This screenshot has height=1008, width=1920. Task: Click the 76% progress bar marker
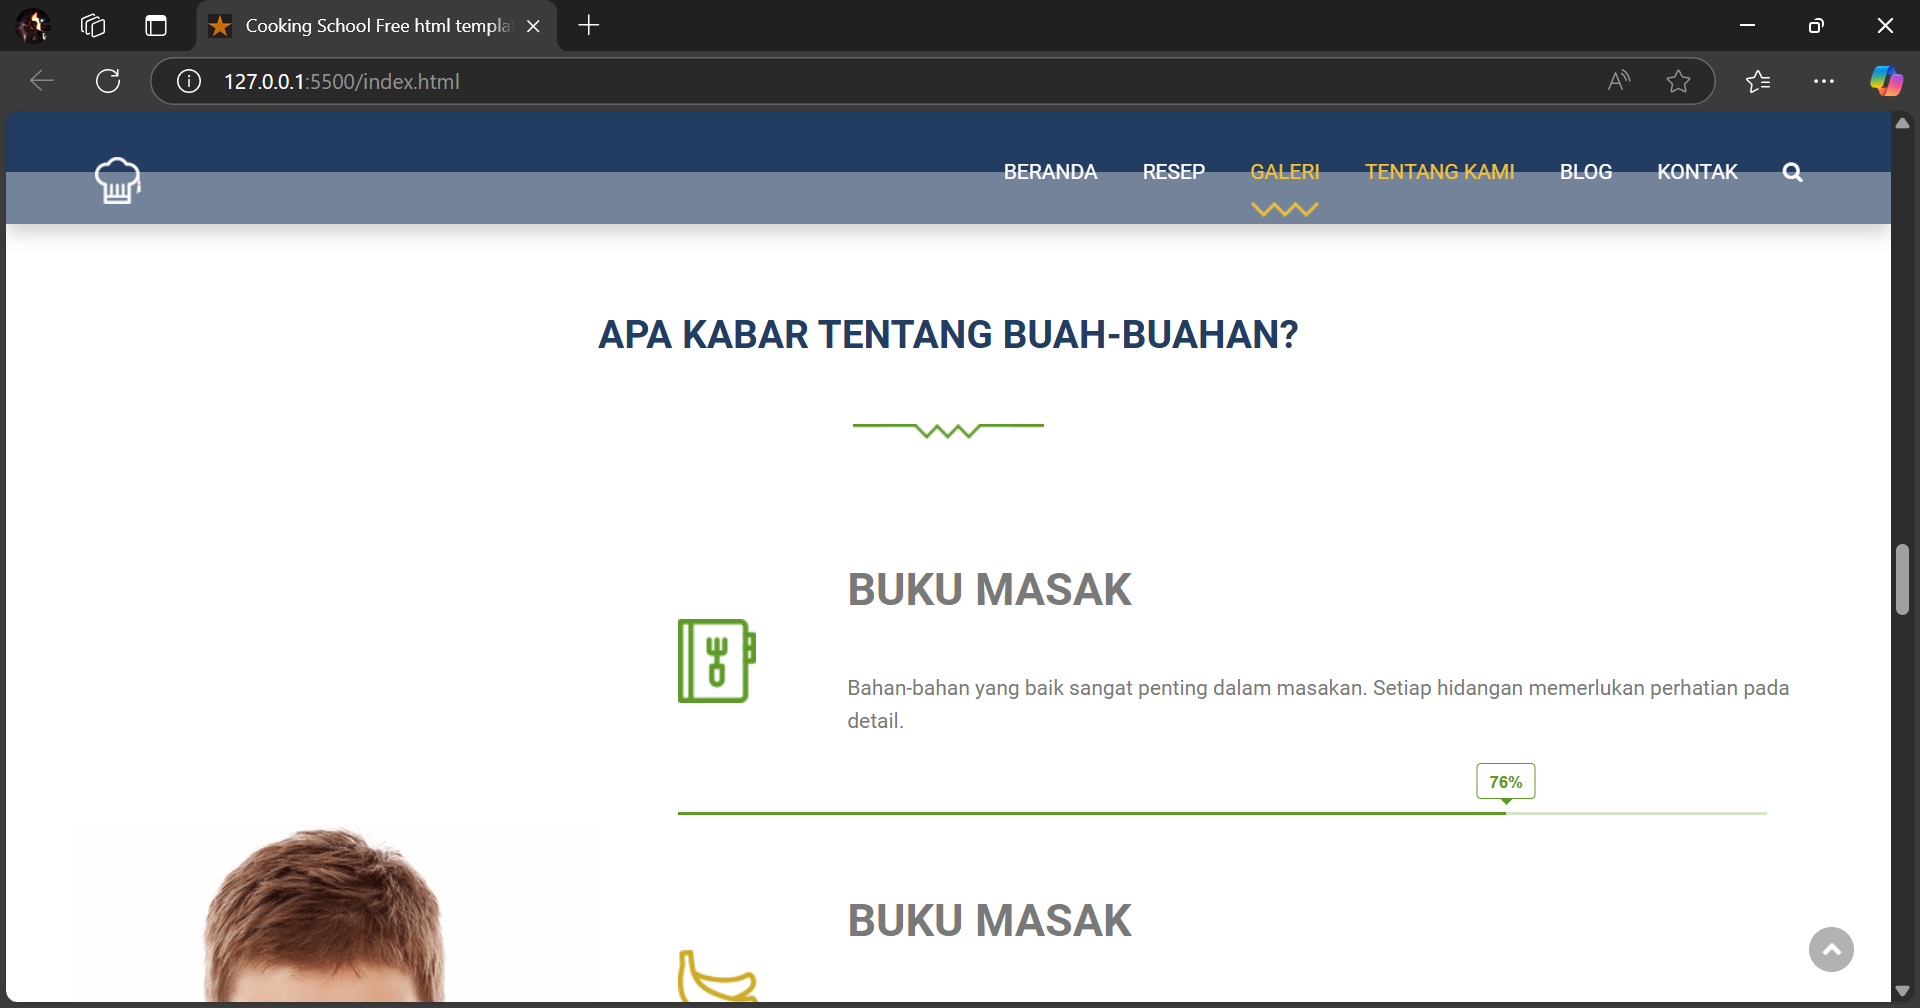(1505, 782)
